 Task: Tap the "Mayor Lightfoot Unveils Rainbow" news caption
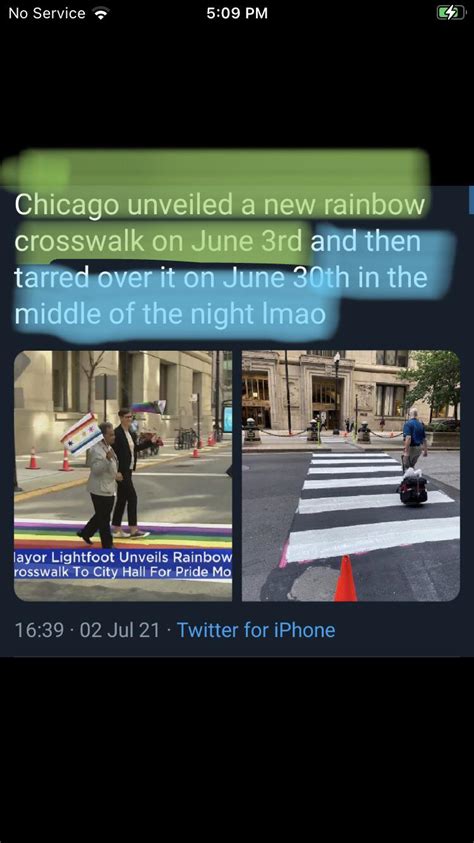click(x=123, y=557)
